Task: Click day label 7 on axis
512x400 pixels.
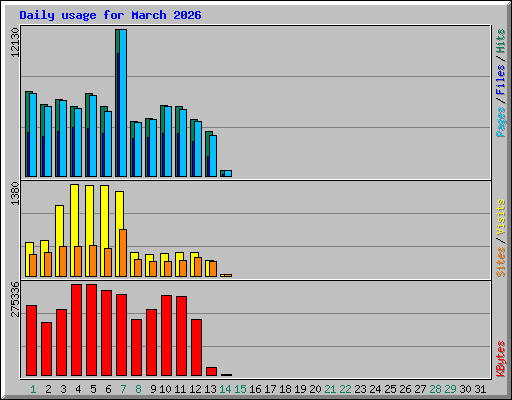Action: click(123, 389)
